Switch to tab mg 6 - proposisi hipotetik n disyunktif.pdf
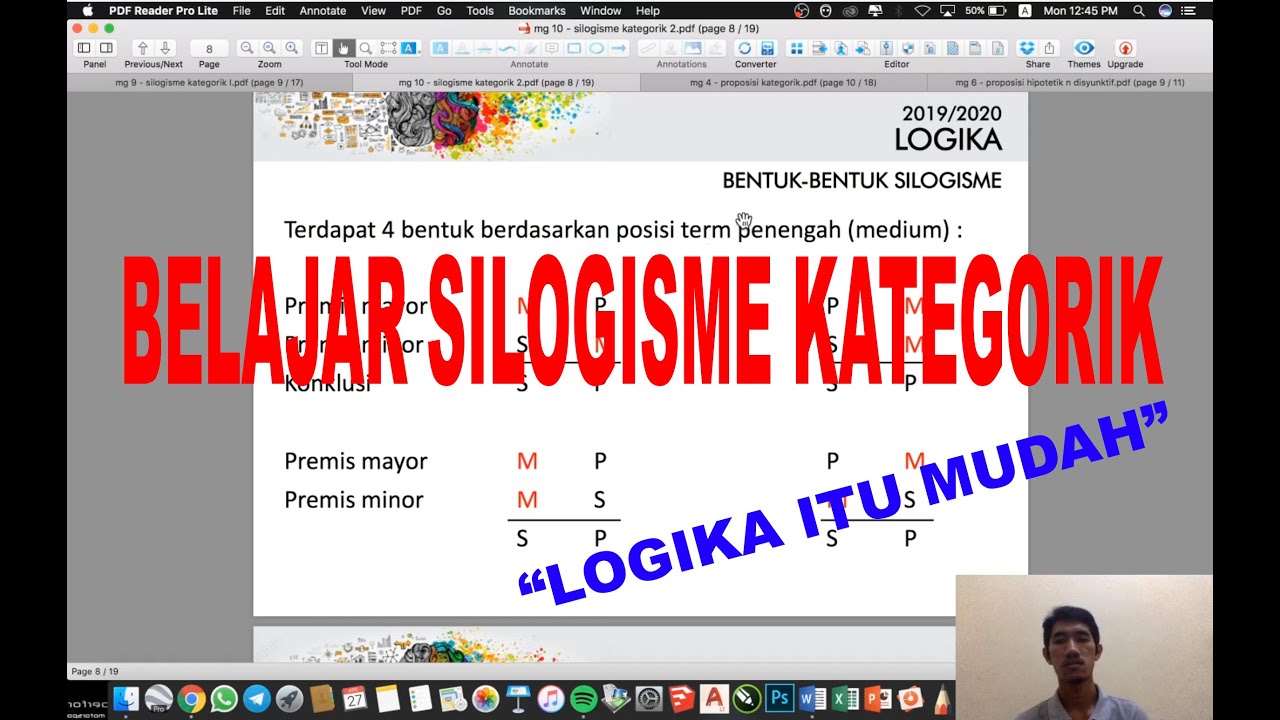The height and width of the screenshot is (720, 1280). coord(1069,83)
